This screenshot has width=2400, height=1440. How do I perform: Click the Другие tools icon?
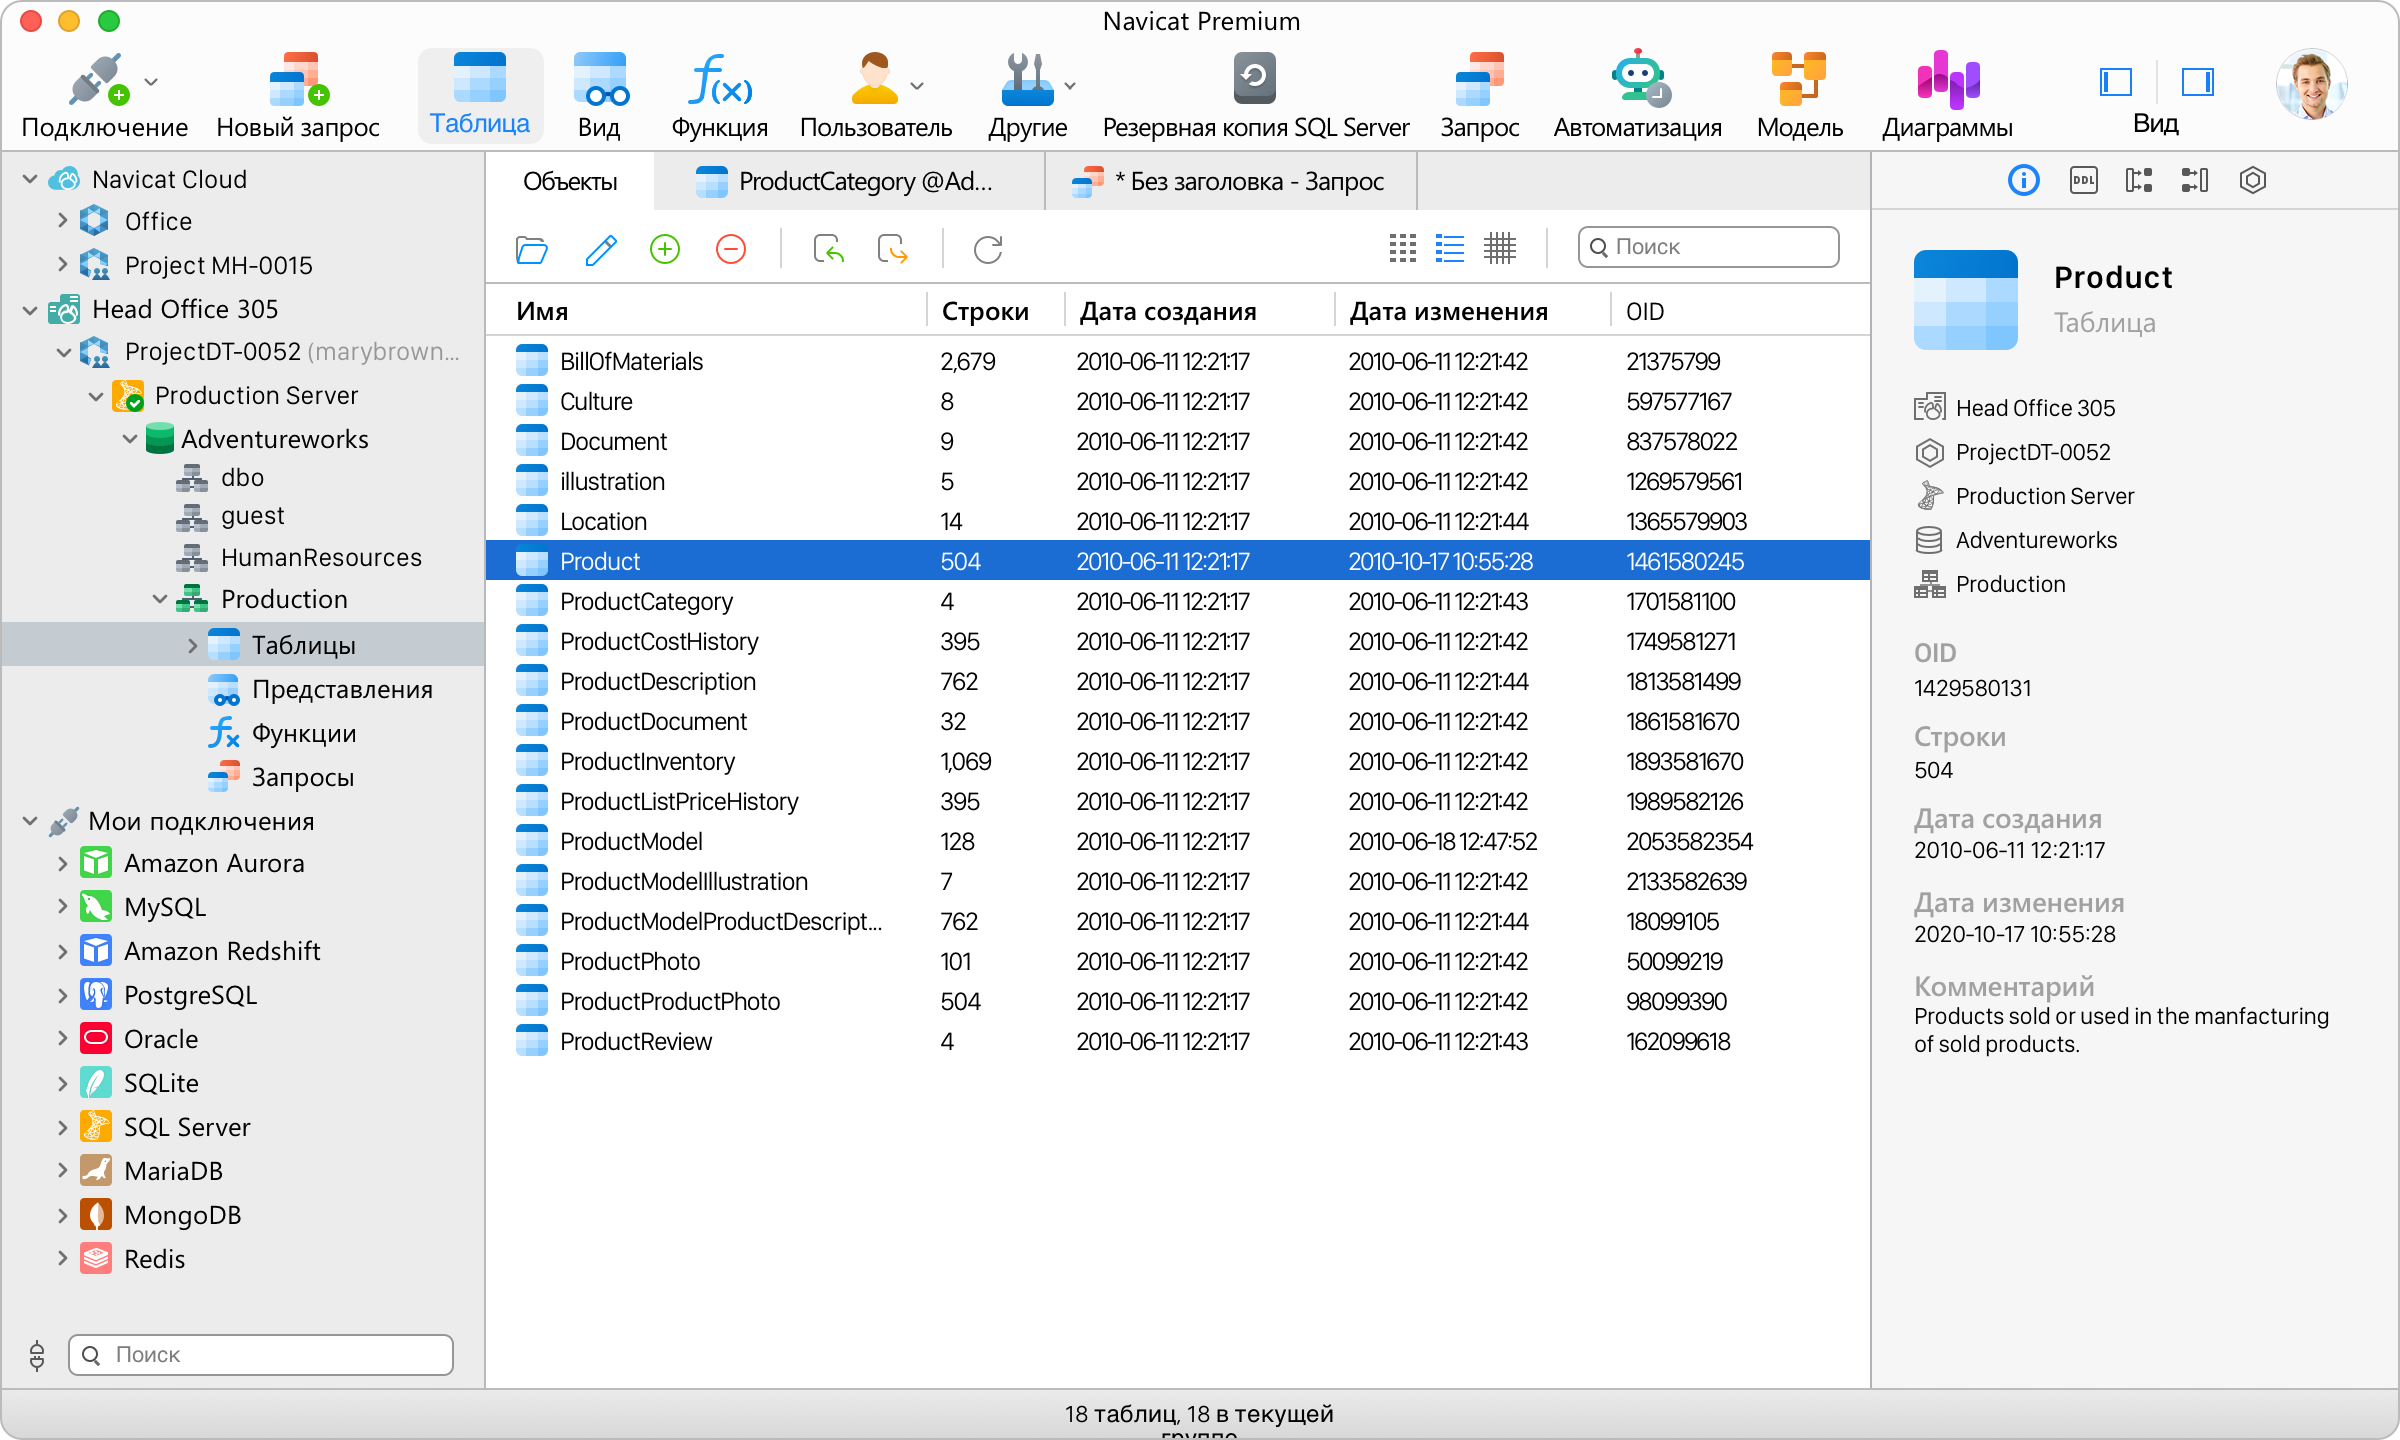1027,80
